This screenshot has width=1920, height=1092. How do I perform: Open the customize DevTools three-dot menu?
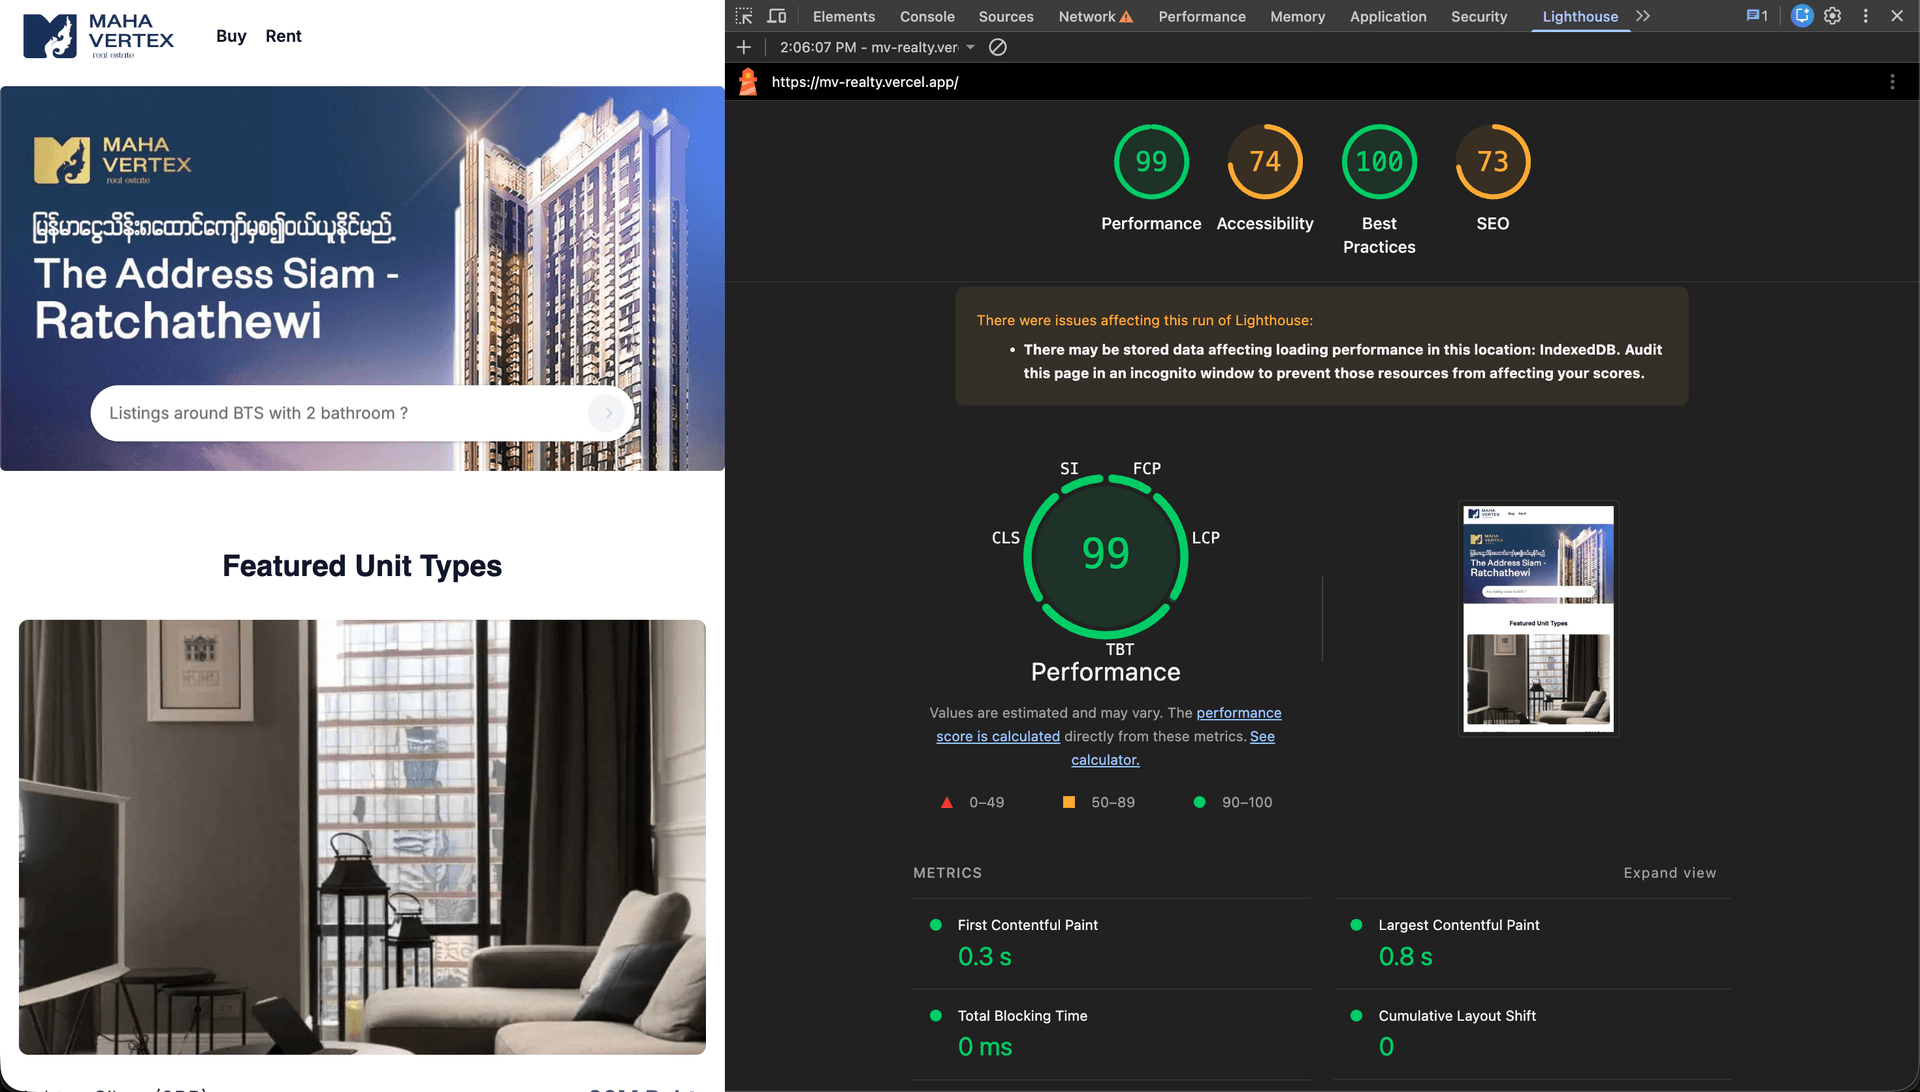tap(1865, 16)
